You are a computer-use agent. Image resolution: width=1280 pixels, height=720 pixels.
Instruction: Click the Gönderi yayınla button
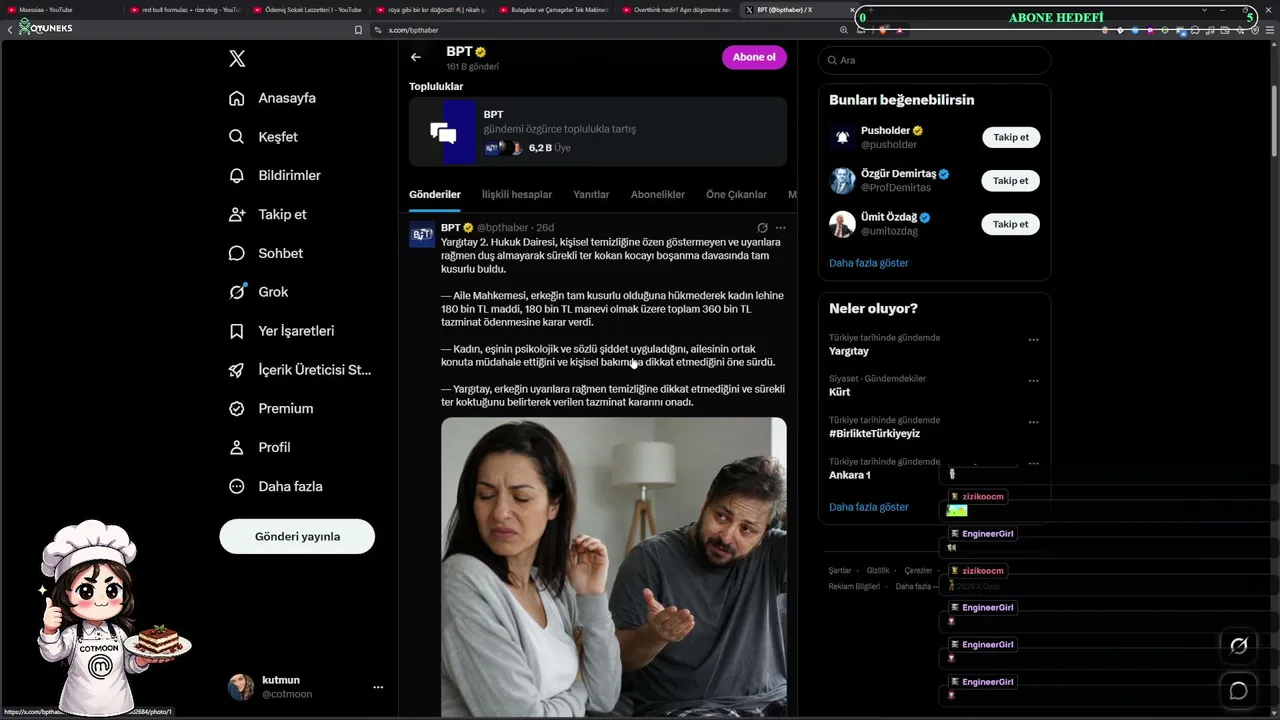(x=297, y=536)
